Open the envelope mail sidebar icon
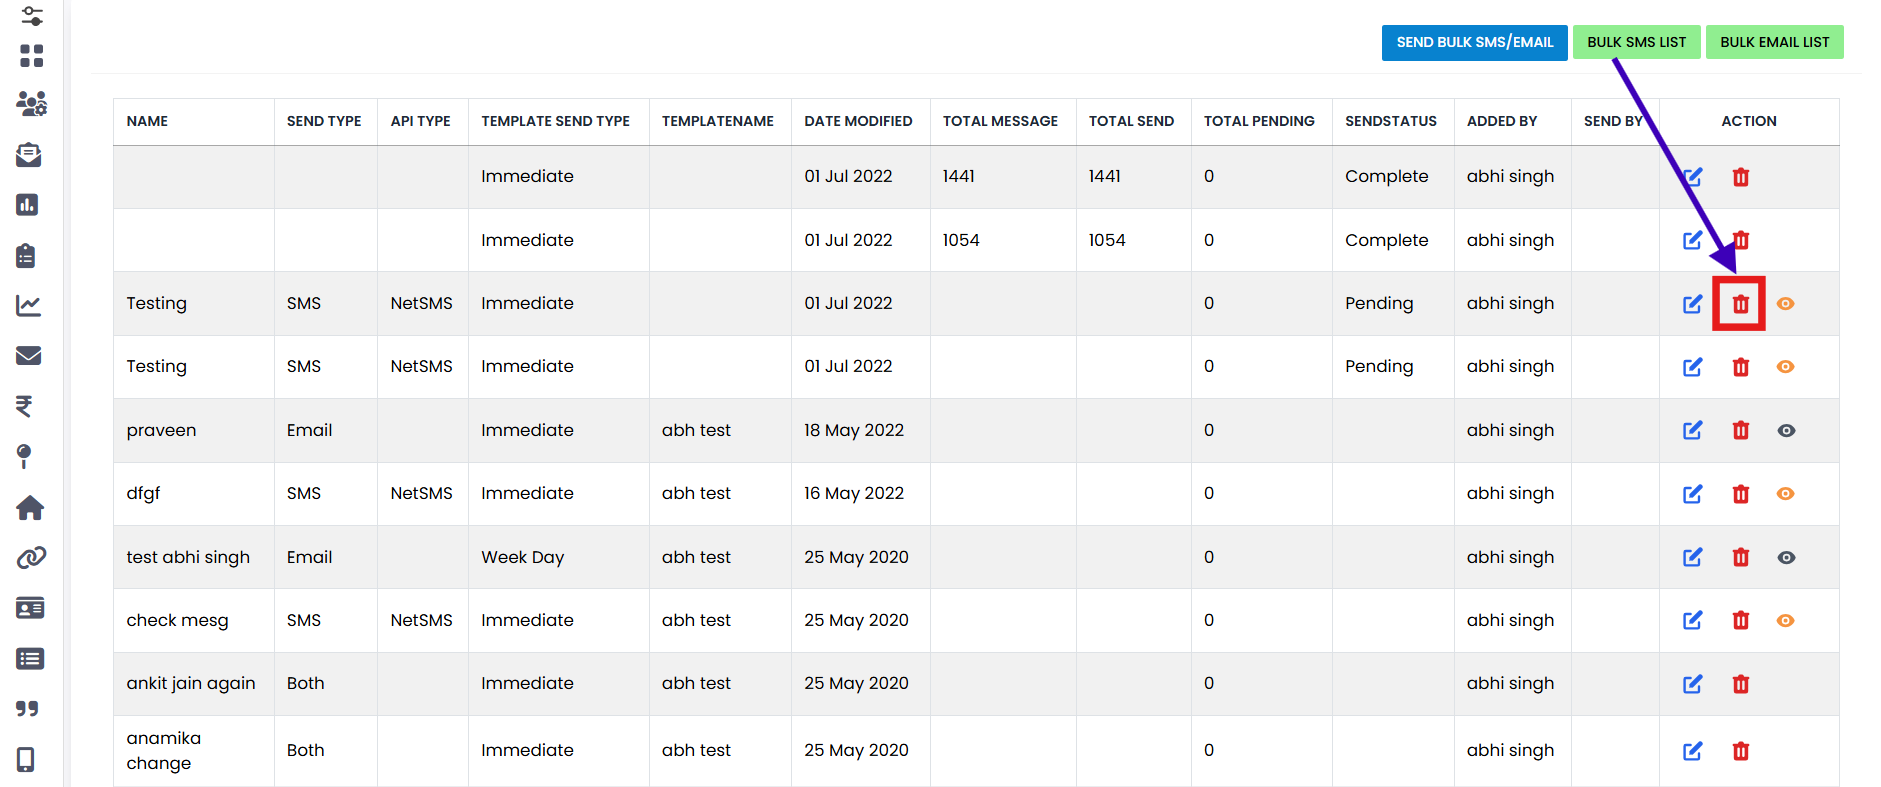Screen dimensions: 1881x787 pos(29,356)
